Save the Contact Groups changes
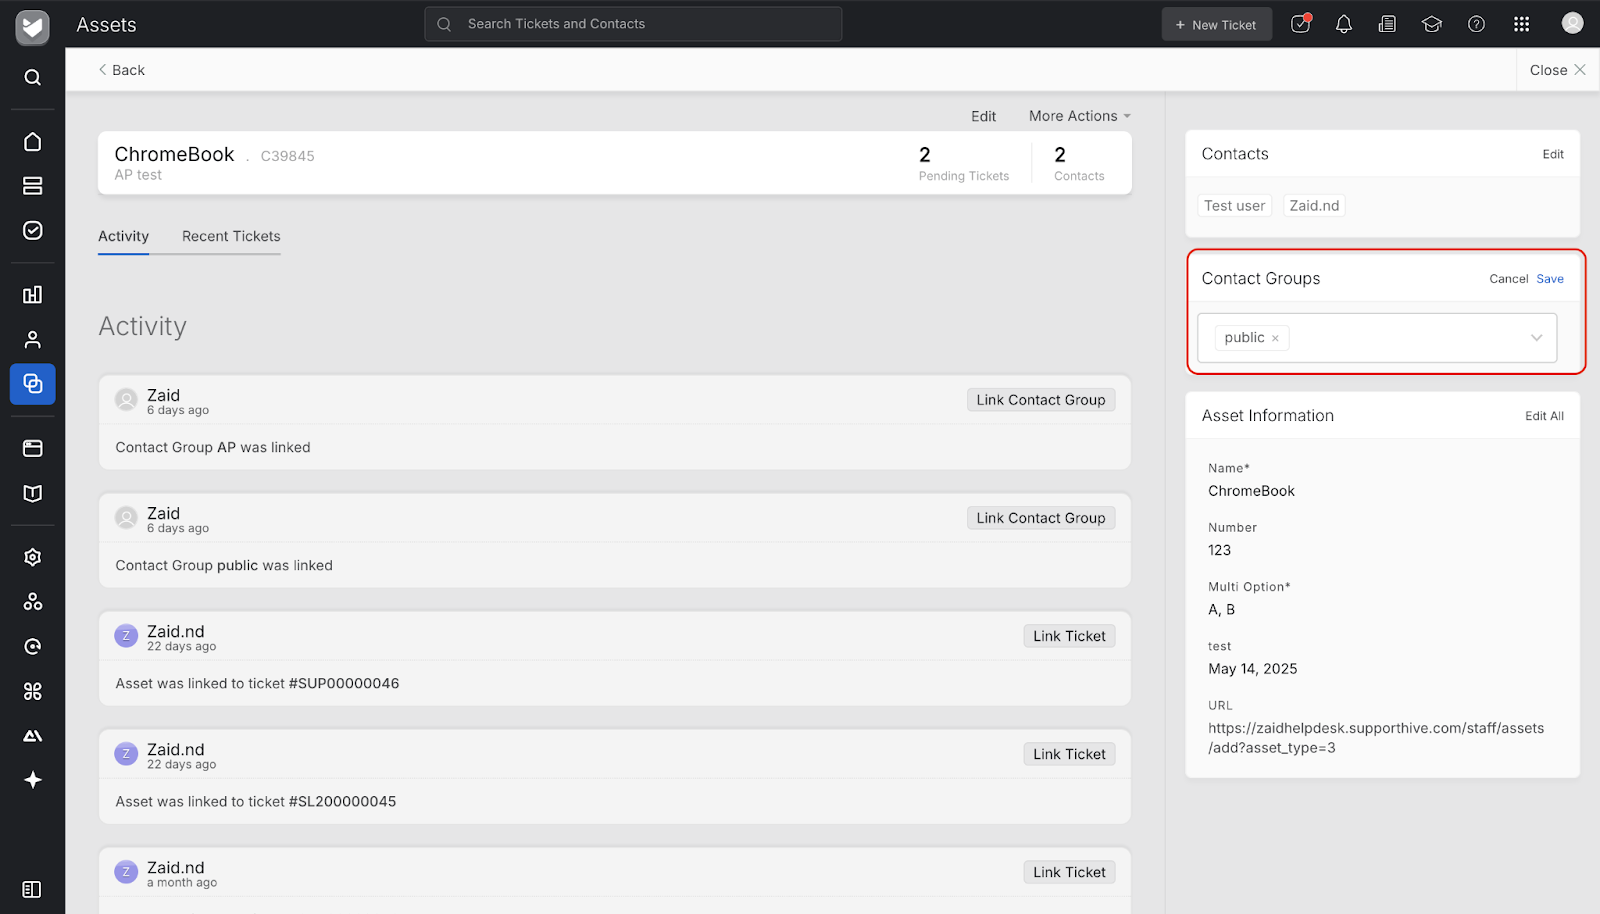This screenshot has height=914, width=1600. [x=1549, y=279]
